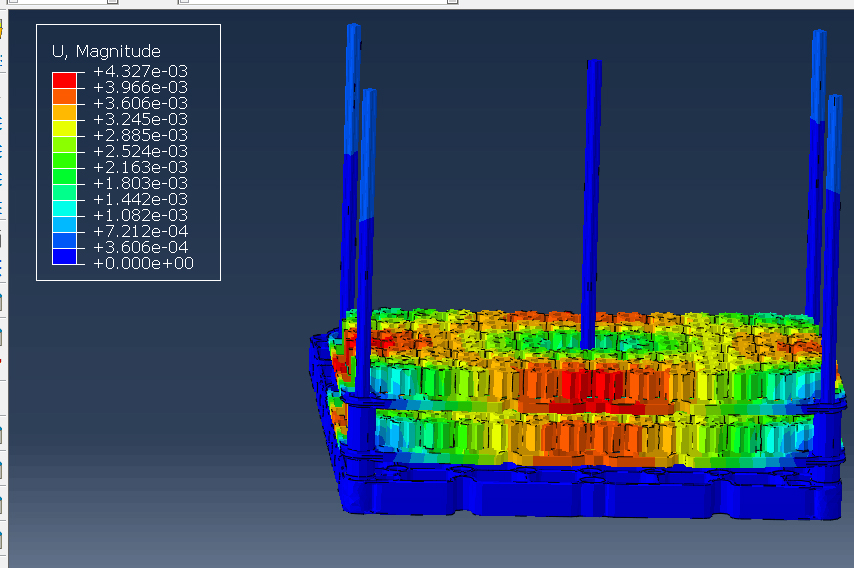This screenshot has width=854, height=568.
Task: Click the red swatch in the legend
Action: 64,79
